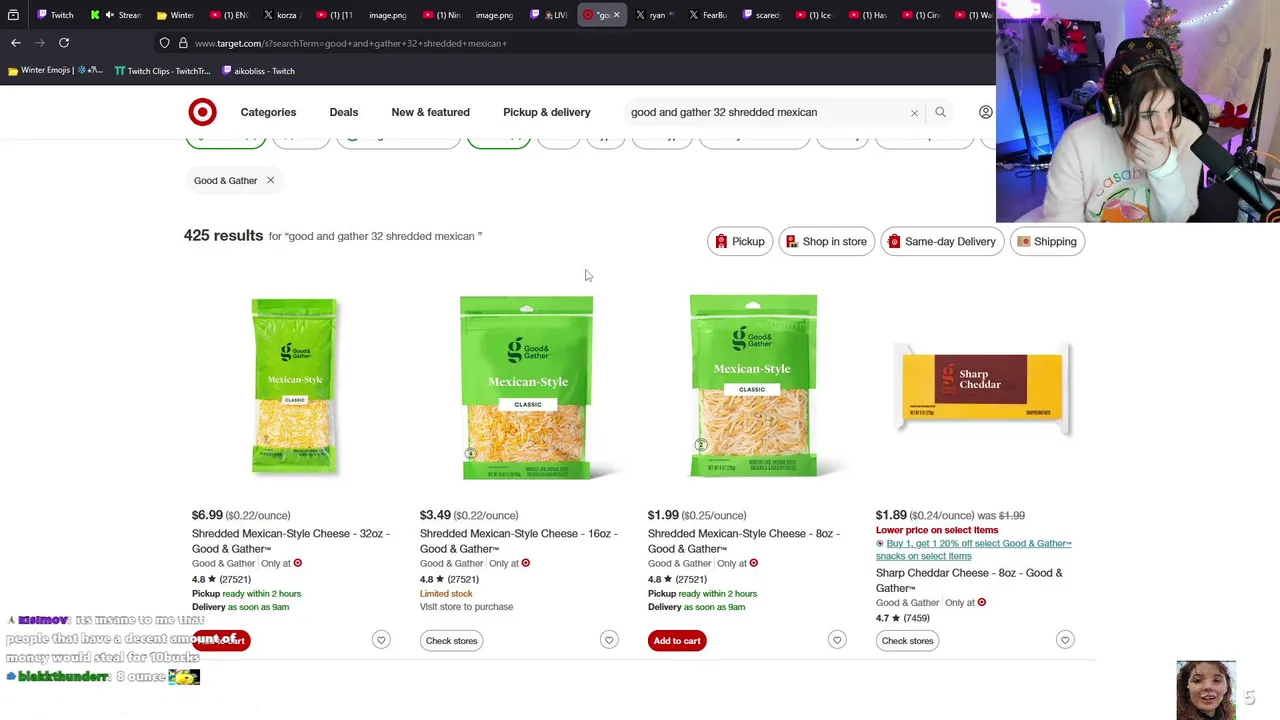Click the search magnifier icon
1280x720 pixels.
click(x=940, y=112)
